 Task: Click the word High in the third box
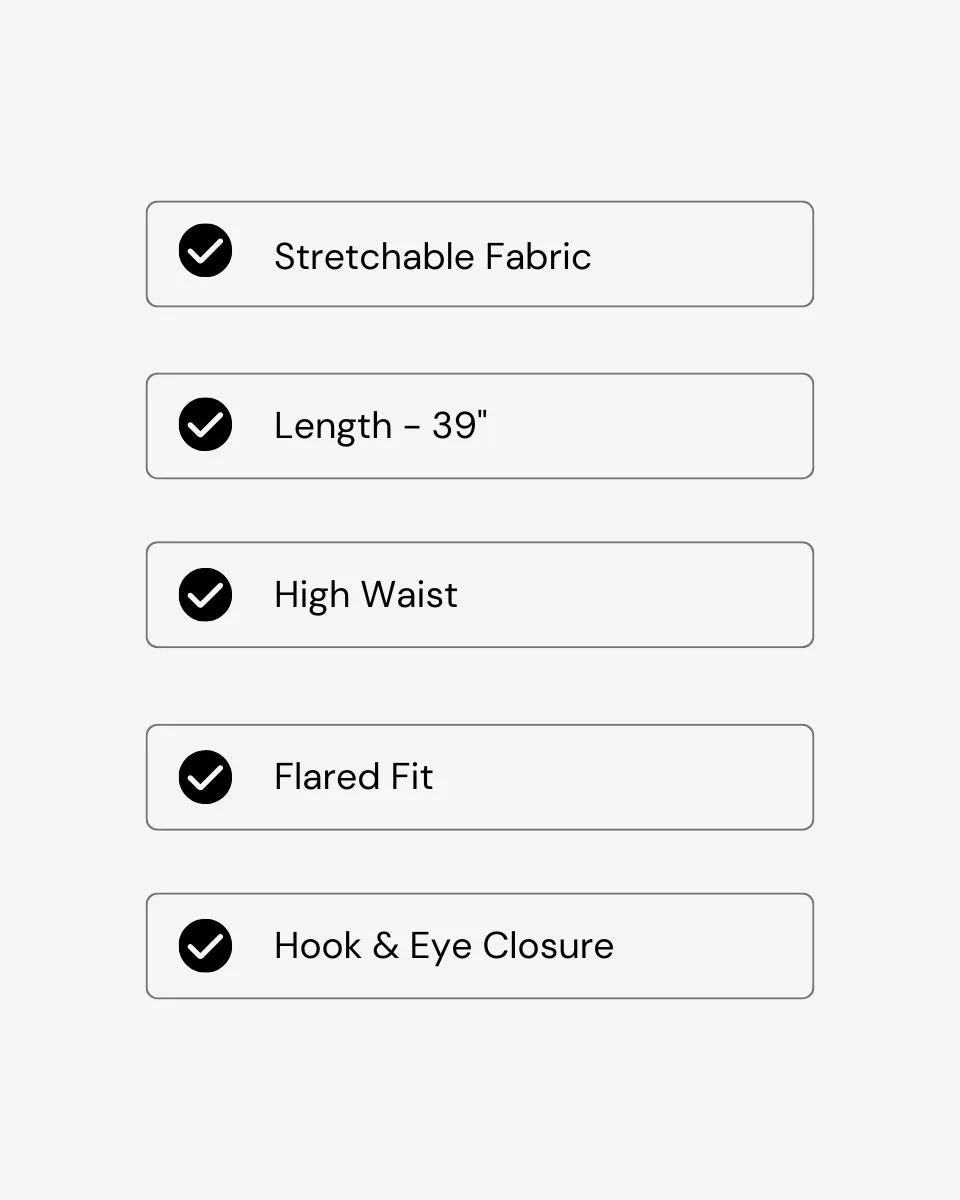(x=312, y=596)
